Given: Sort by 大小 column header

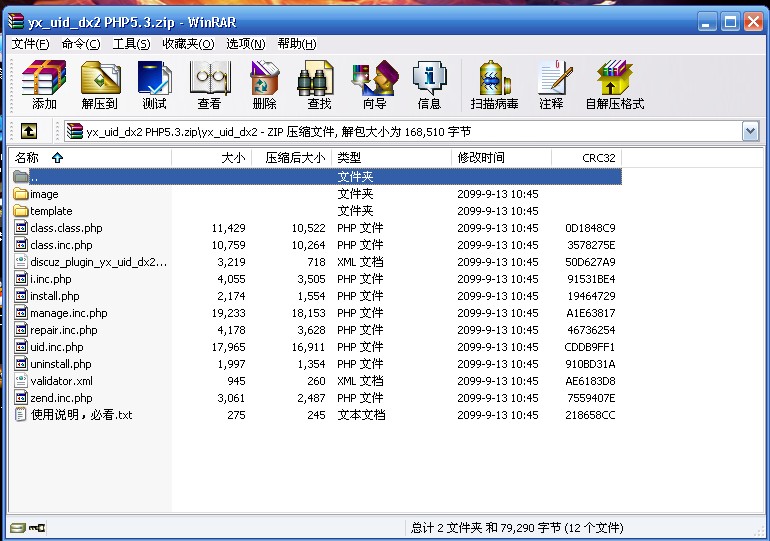Looking at the screenshot, I should pyautogui.click(x=212, y=158).
